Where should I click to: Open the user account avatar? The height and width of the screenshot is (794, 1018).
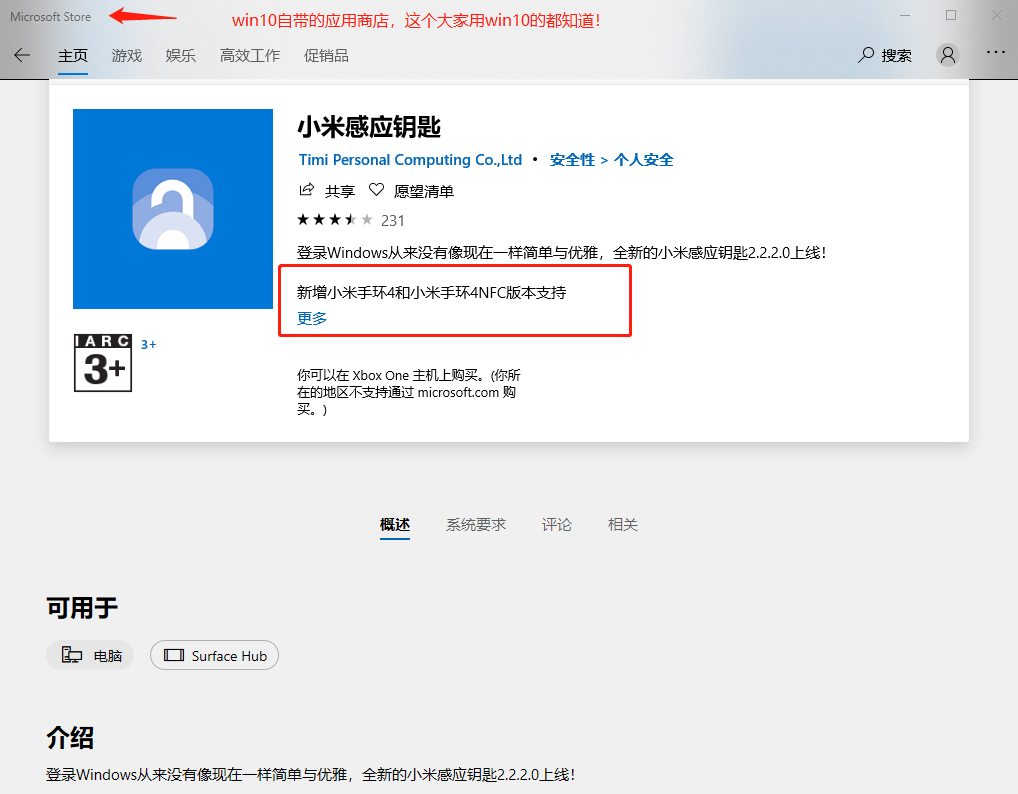coord(947,55)
